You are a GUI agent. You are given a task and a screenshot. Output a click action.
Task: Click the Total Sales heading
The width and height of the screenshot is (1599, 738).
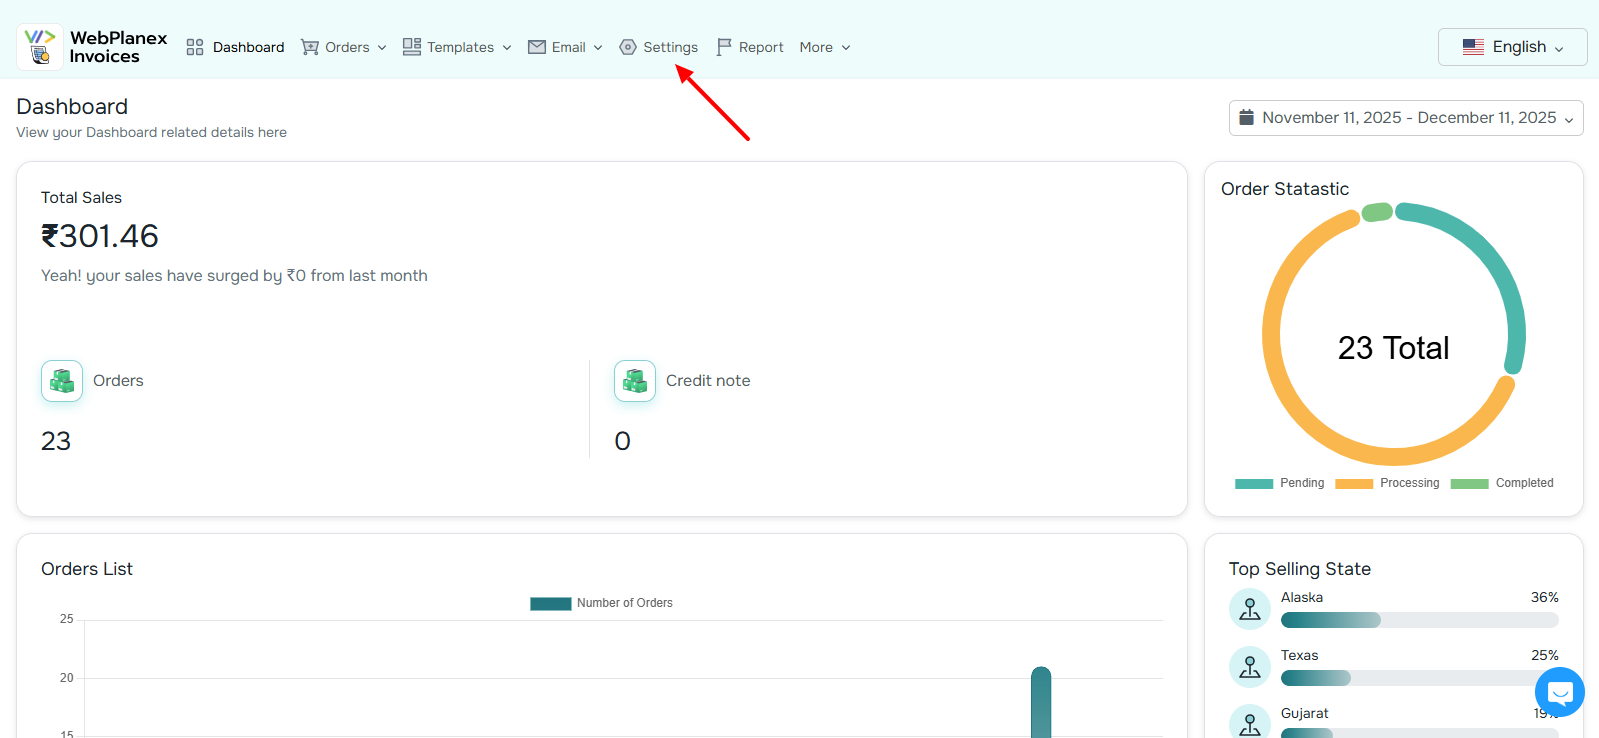[x=81, y=198]
